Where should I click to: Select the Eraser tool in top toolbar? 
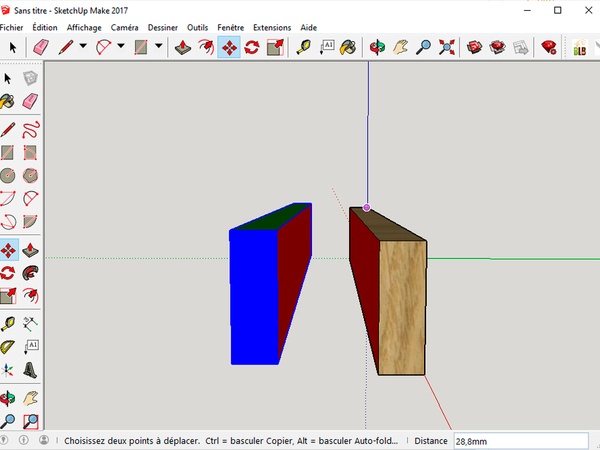click(40, 47)
